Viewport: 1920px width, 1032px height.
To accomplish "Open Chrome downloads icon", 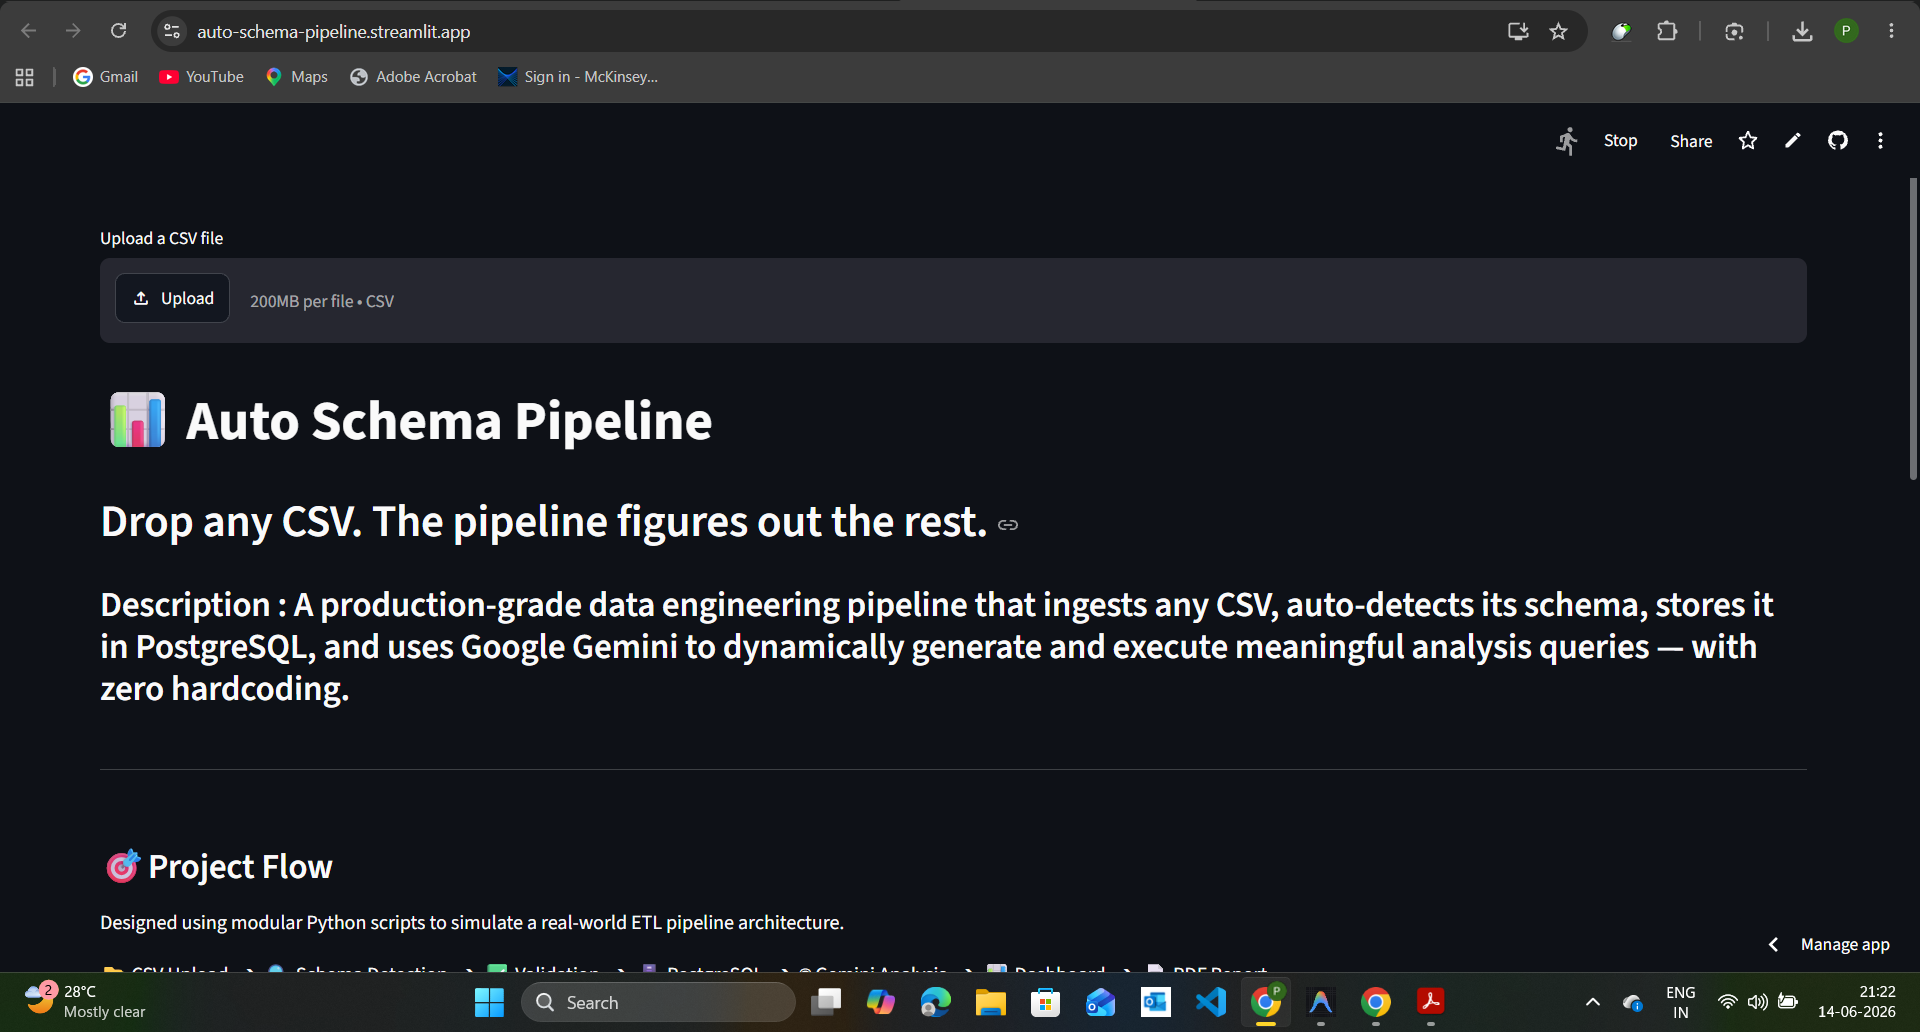I will [x=1802, y=31].
